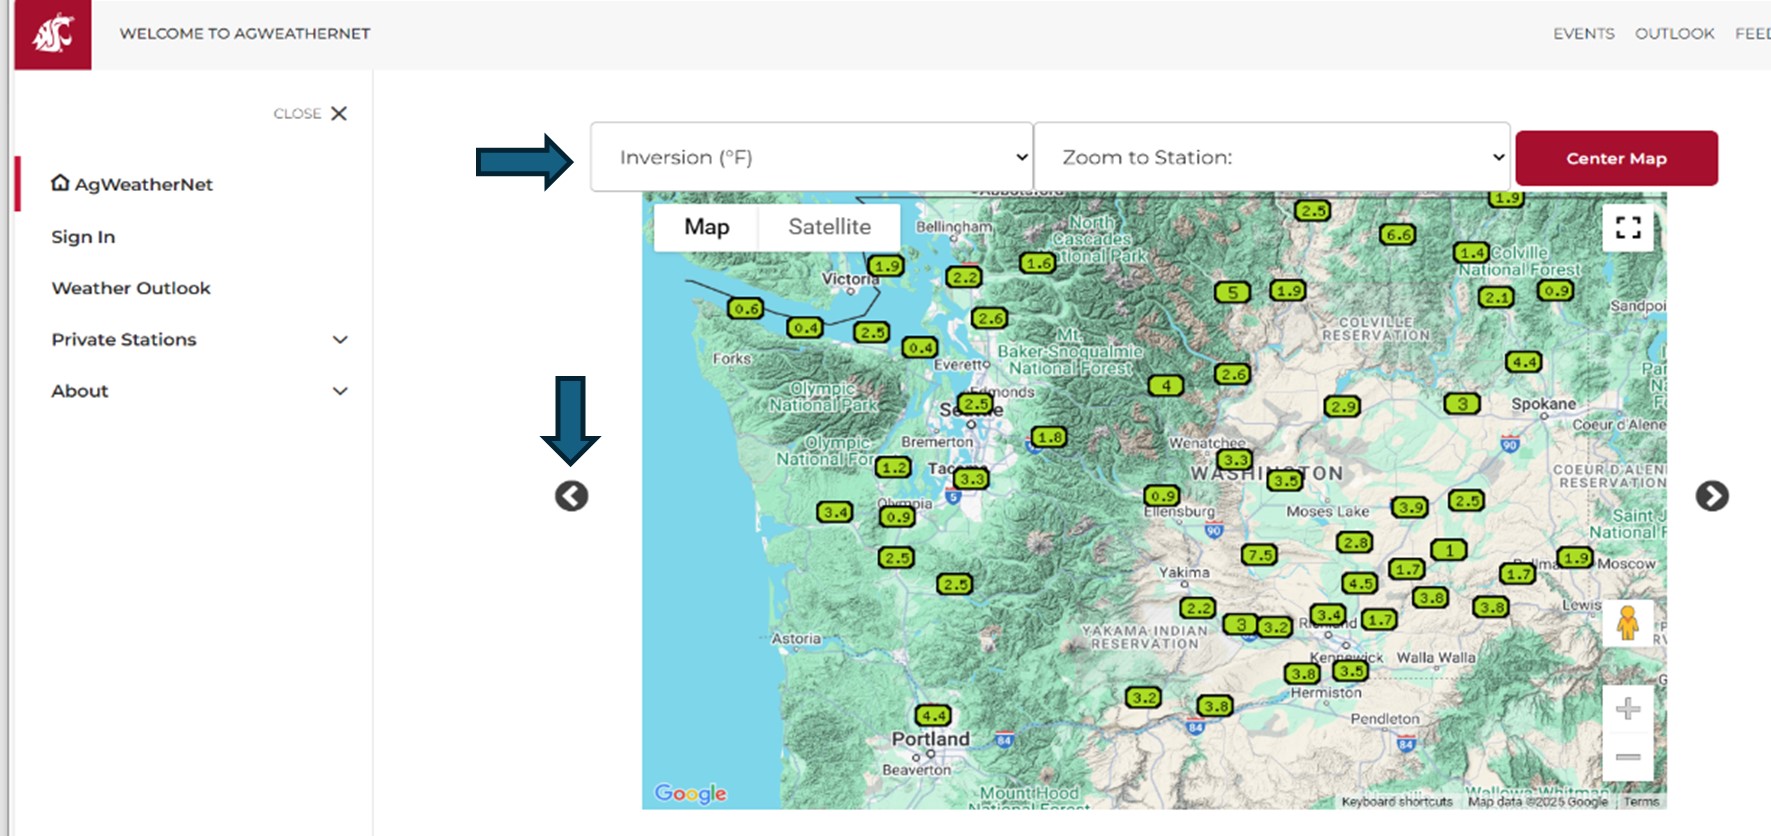This screenshot has height=836, width=1771.
Task: Select the 0.6 station marker
Action: click(x=745, y=309)
